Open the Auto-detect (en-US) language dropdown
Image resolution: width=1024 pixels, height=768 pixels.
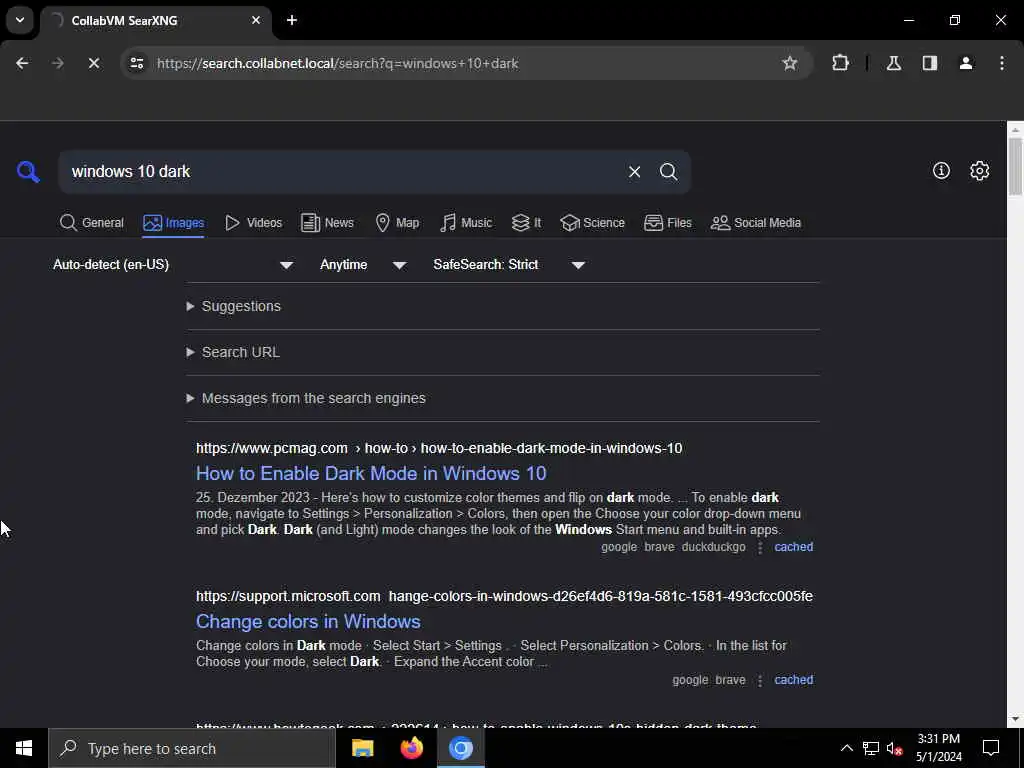pos(173,264)
